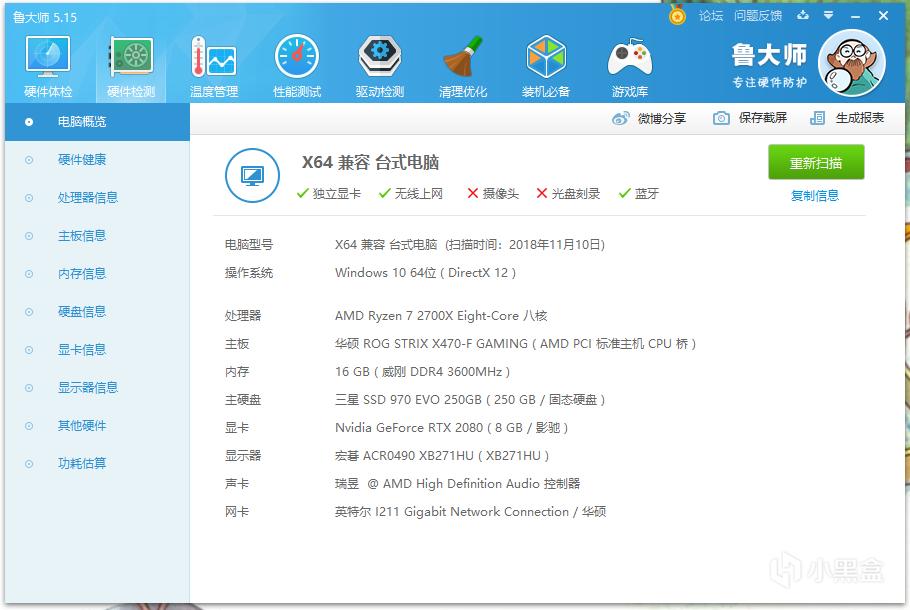Click the 主硬盘 row label
Screen dimensions: 910x610
[243, 399]
